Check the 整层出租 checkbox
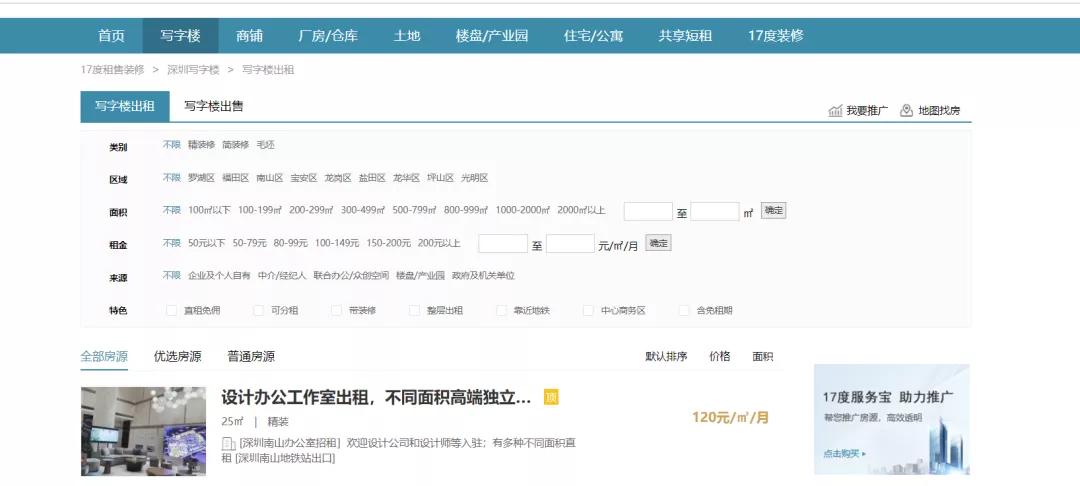Viewport: 1080px width, 486px height. (x=414, y=310)
